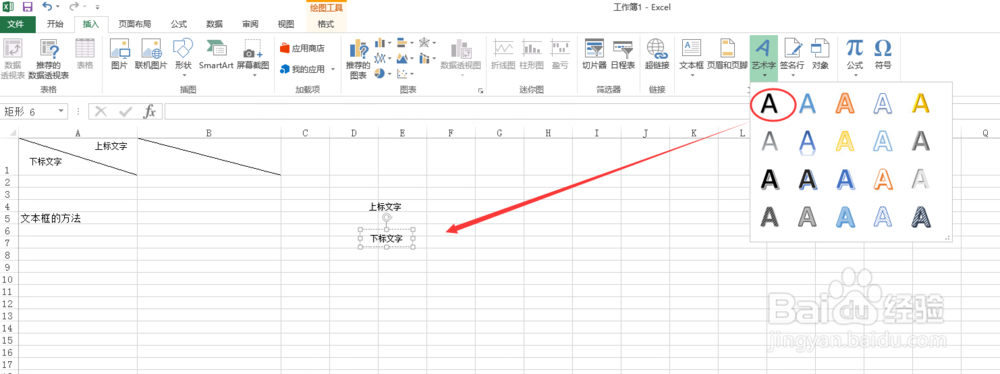Open 应用商店 (App Store) add-ins
Image resolution: width=1000 pixels, height=374 pixels.
pyautogui.click(x=303, y=48)
